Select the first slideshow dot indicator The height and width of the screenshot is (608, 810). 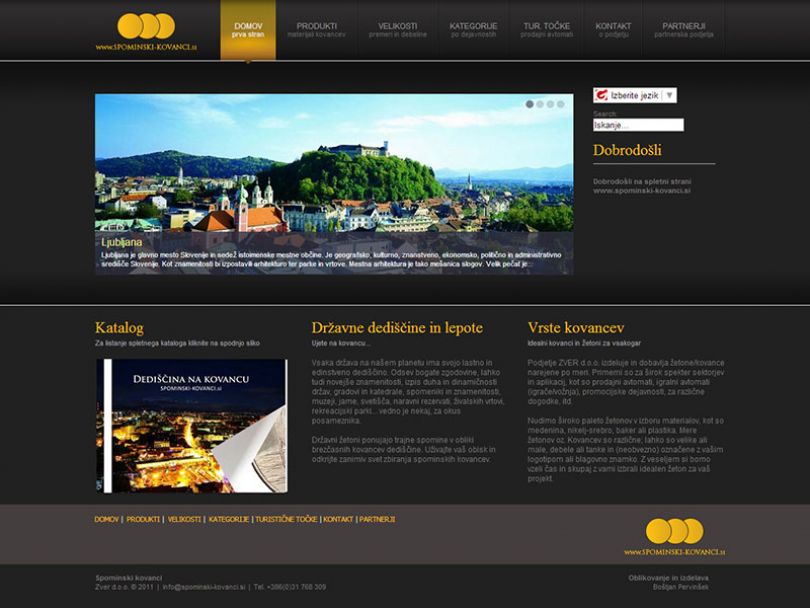(x=530, y=104)
